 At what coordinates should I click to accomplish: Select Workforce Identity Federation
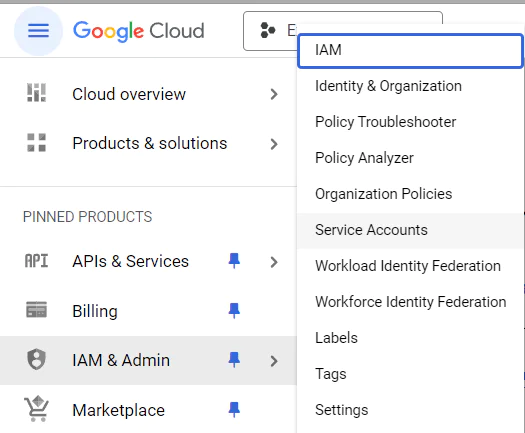click(410, 302)
